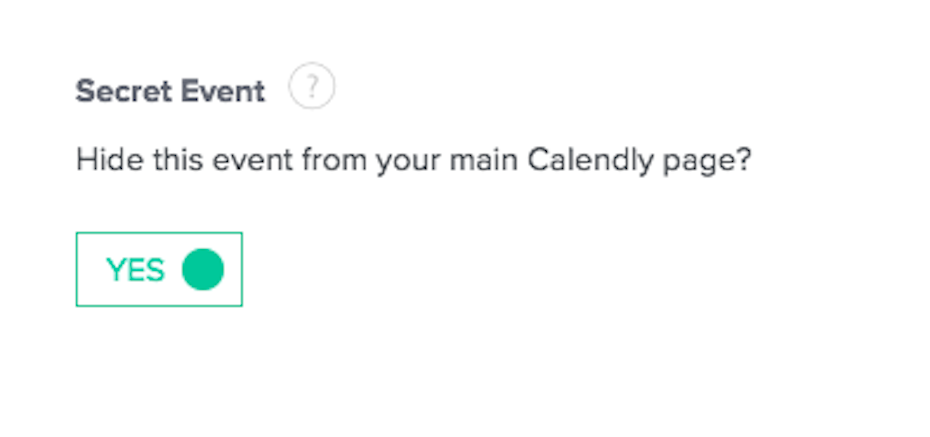
Task: Tap the help icon next to the heading
Action: (x=311, y=89)
